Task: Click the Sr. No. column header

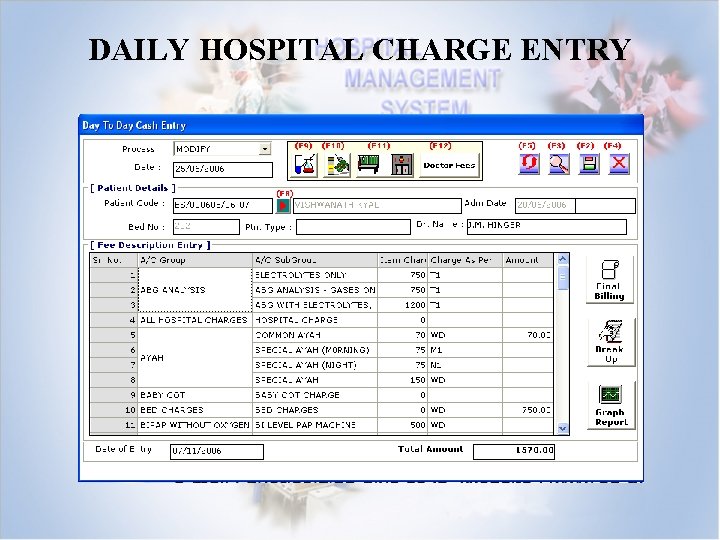Action: [114, 260]
